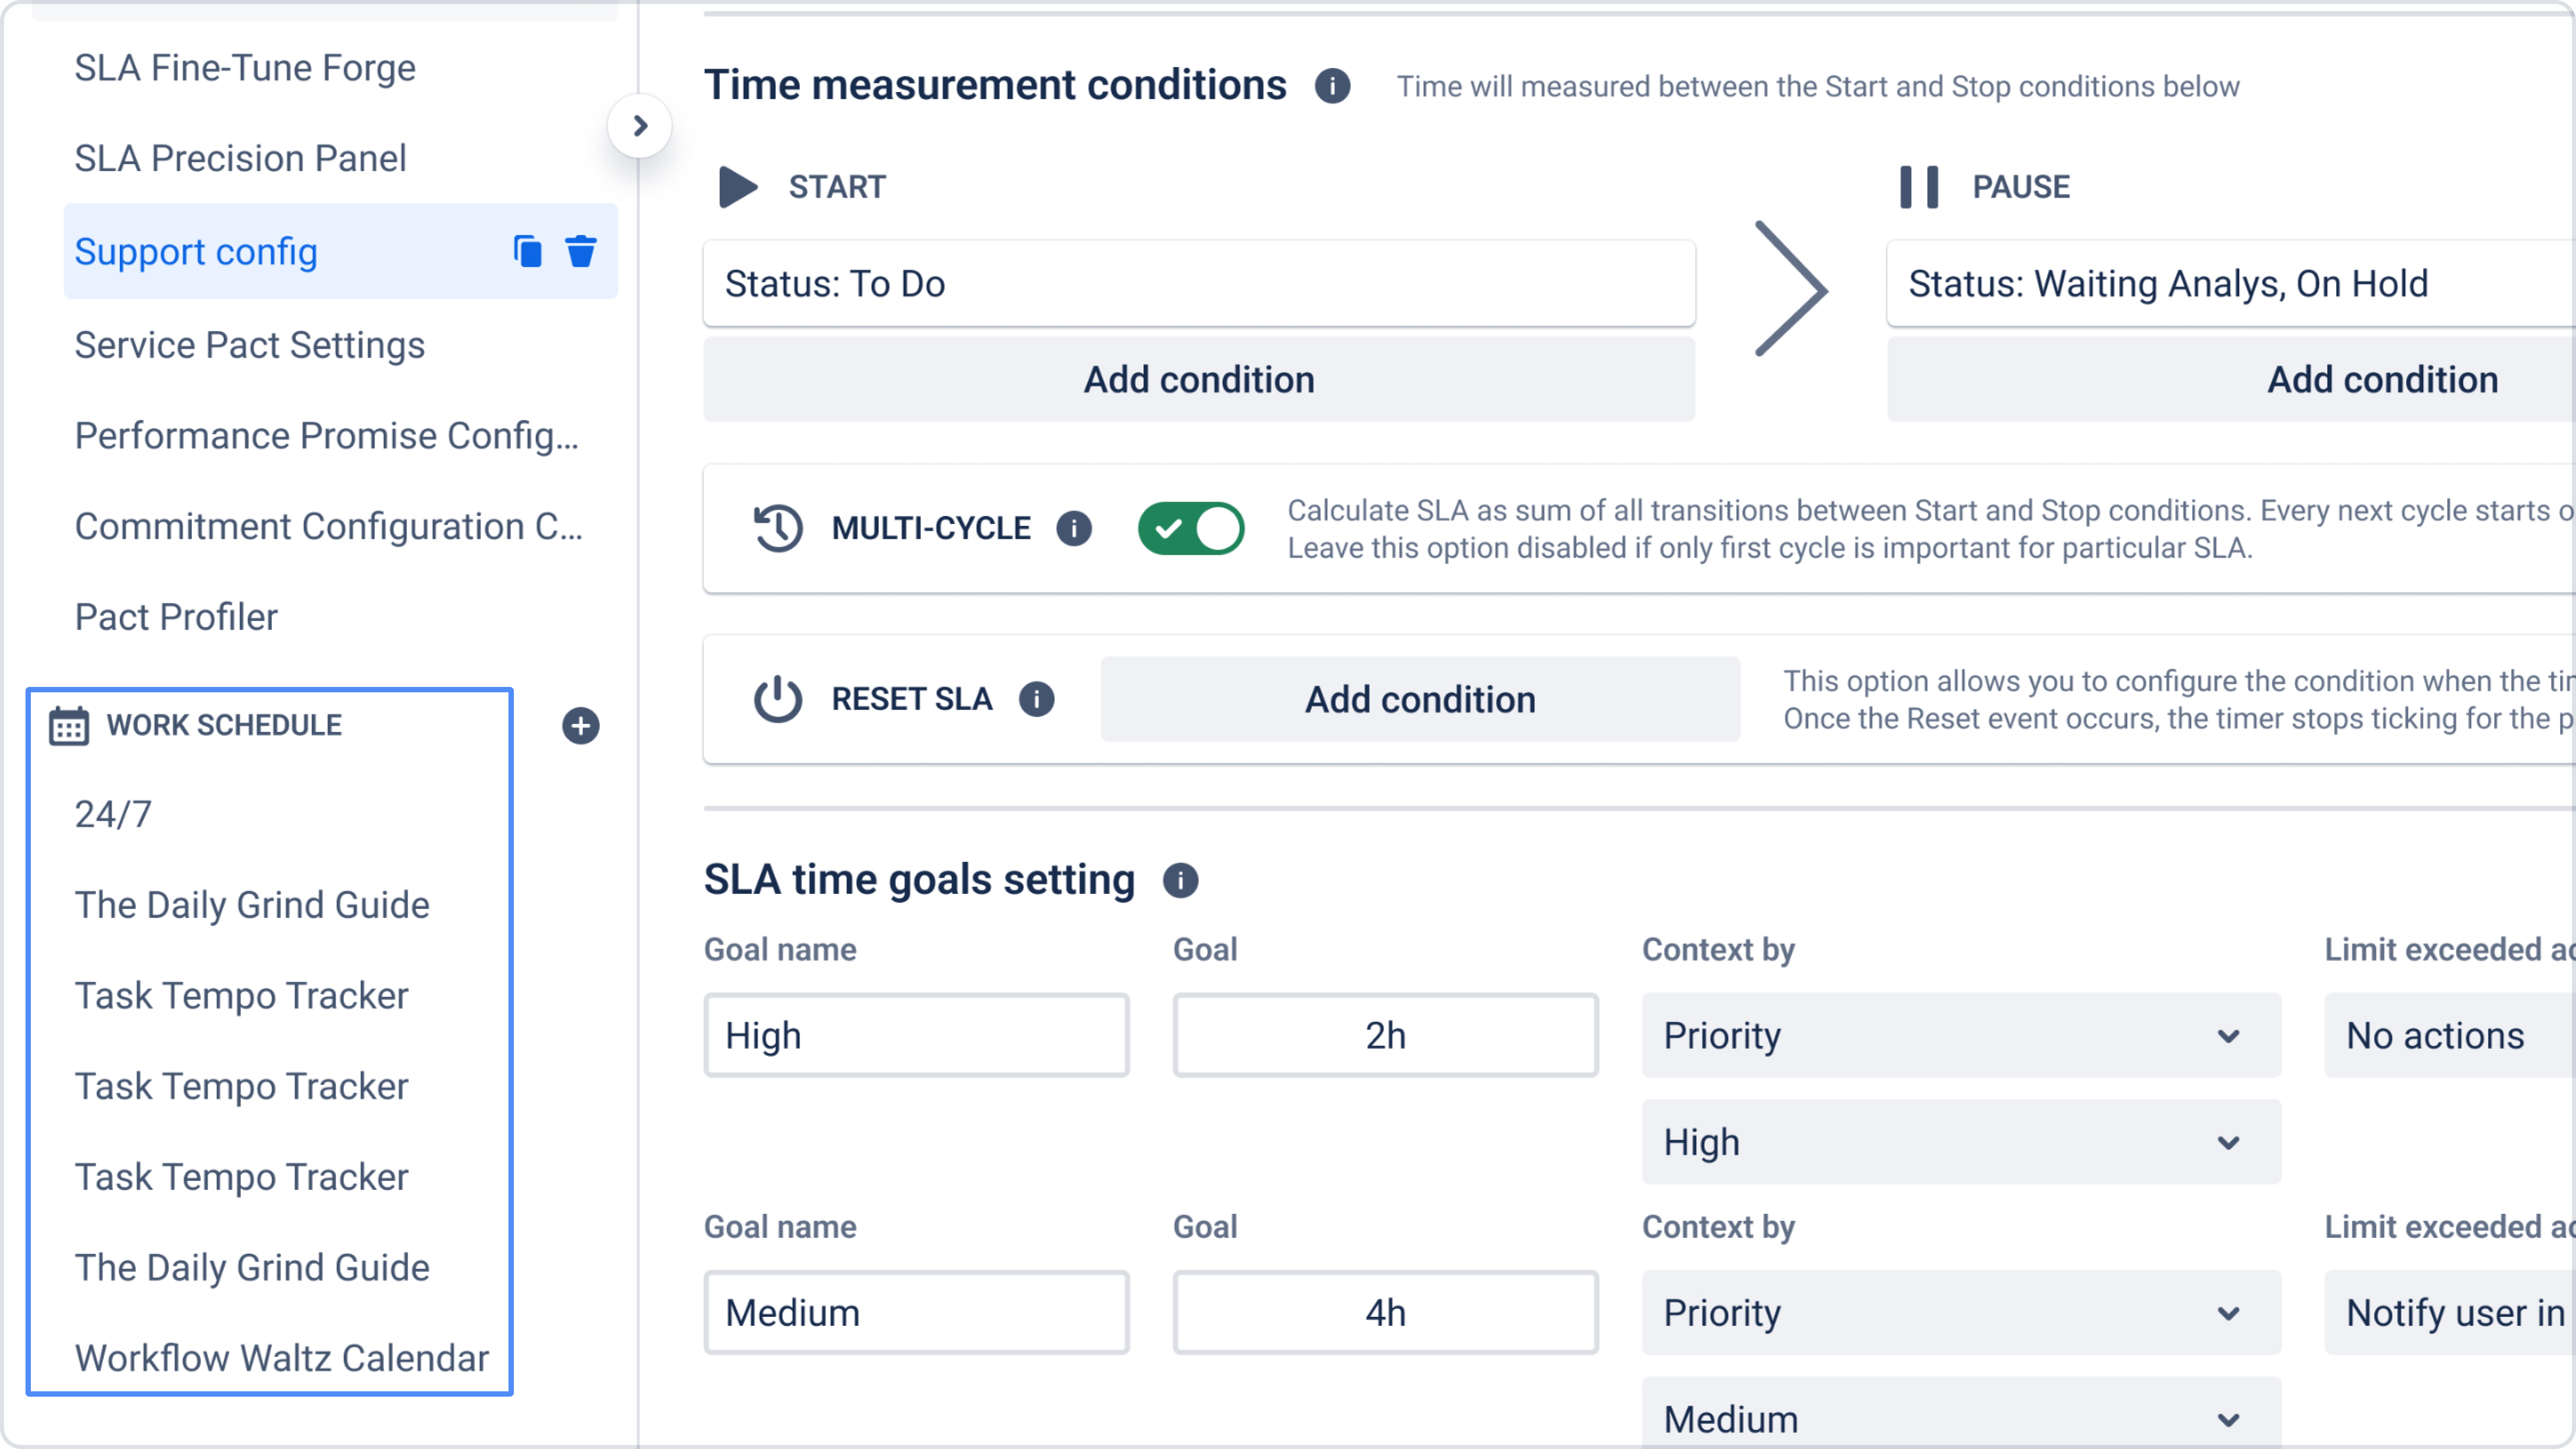Click the Reset SLA info icon

pyautogui.click(x=1036, y=699)
